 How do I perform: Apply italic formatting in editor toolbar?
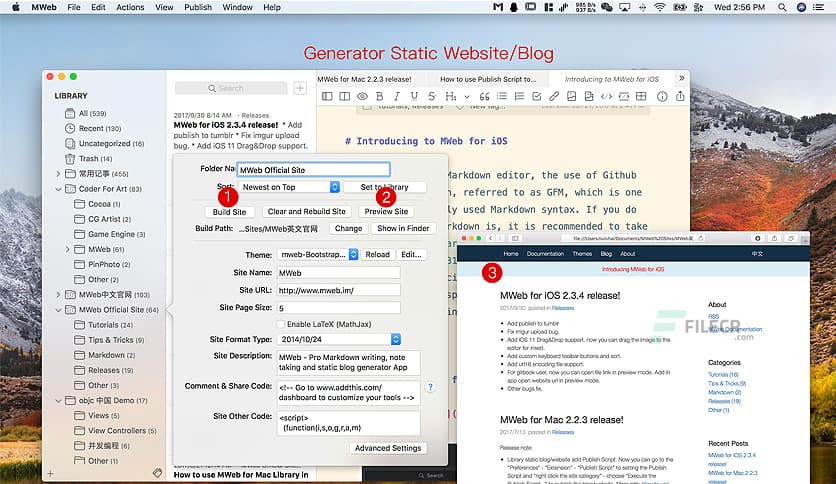tap(397, 96)
